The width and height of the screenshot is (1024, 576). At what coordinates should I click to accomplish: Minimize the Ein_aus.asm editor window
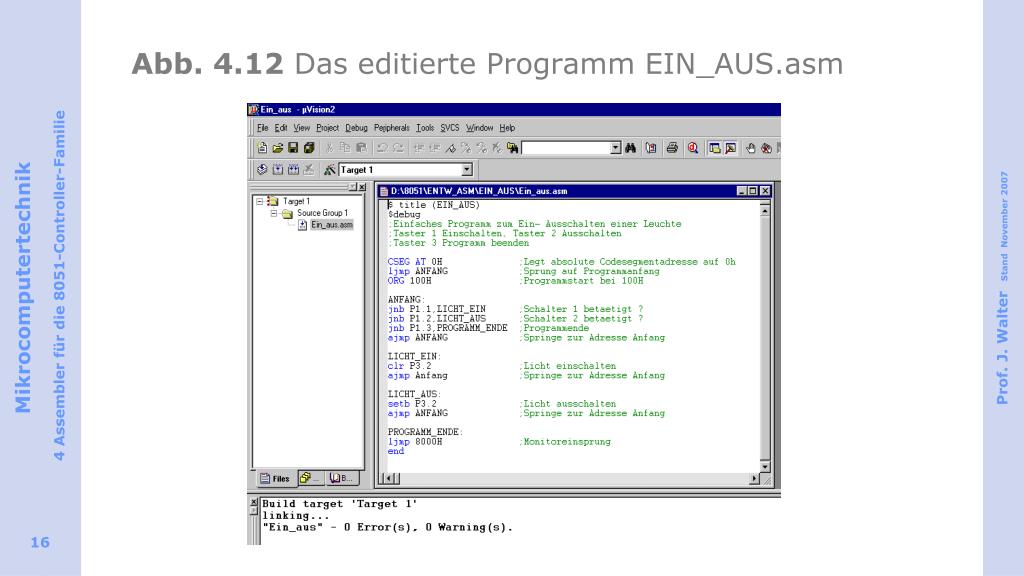[741, 191]
